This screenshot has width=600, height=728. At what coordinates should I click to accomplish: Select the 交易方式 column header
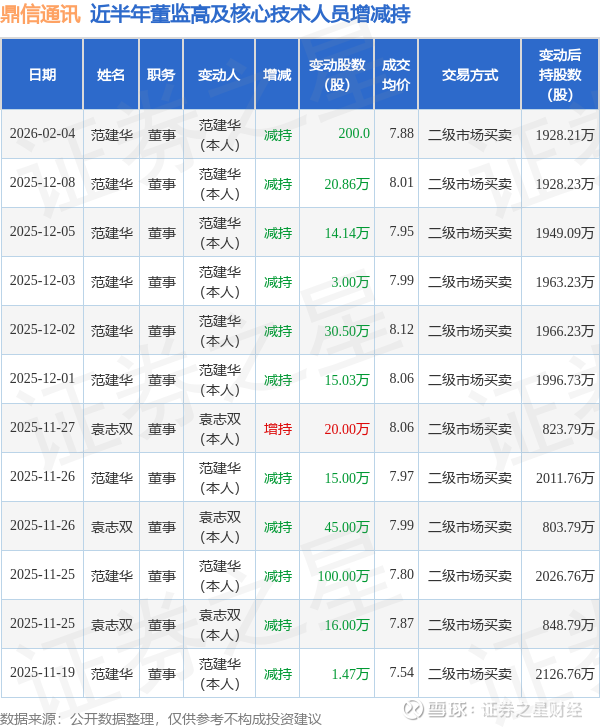(470, 75)
